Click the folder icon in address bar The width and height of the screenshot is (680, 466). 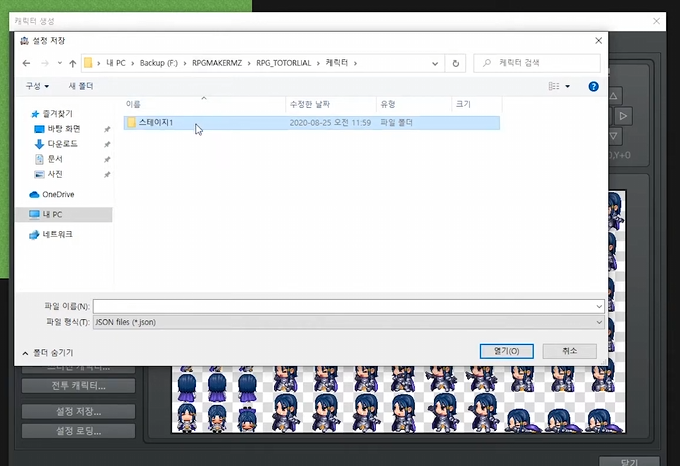tap(88, 63)
